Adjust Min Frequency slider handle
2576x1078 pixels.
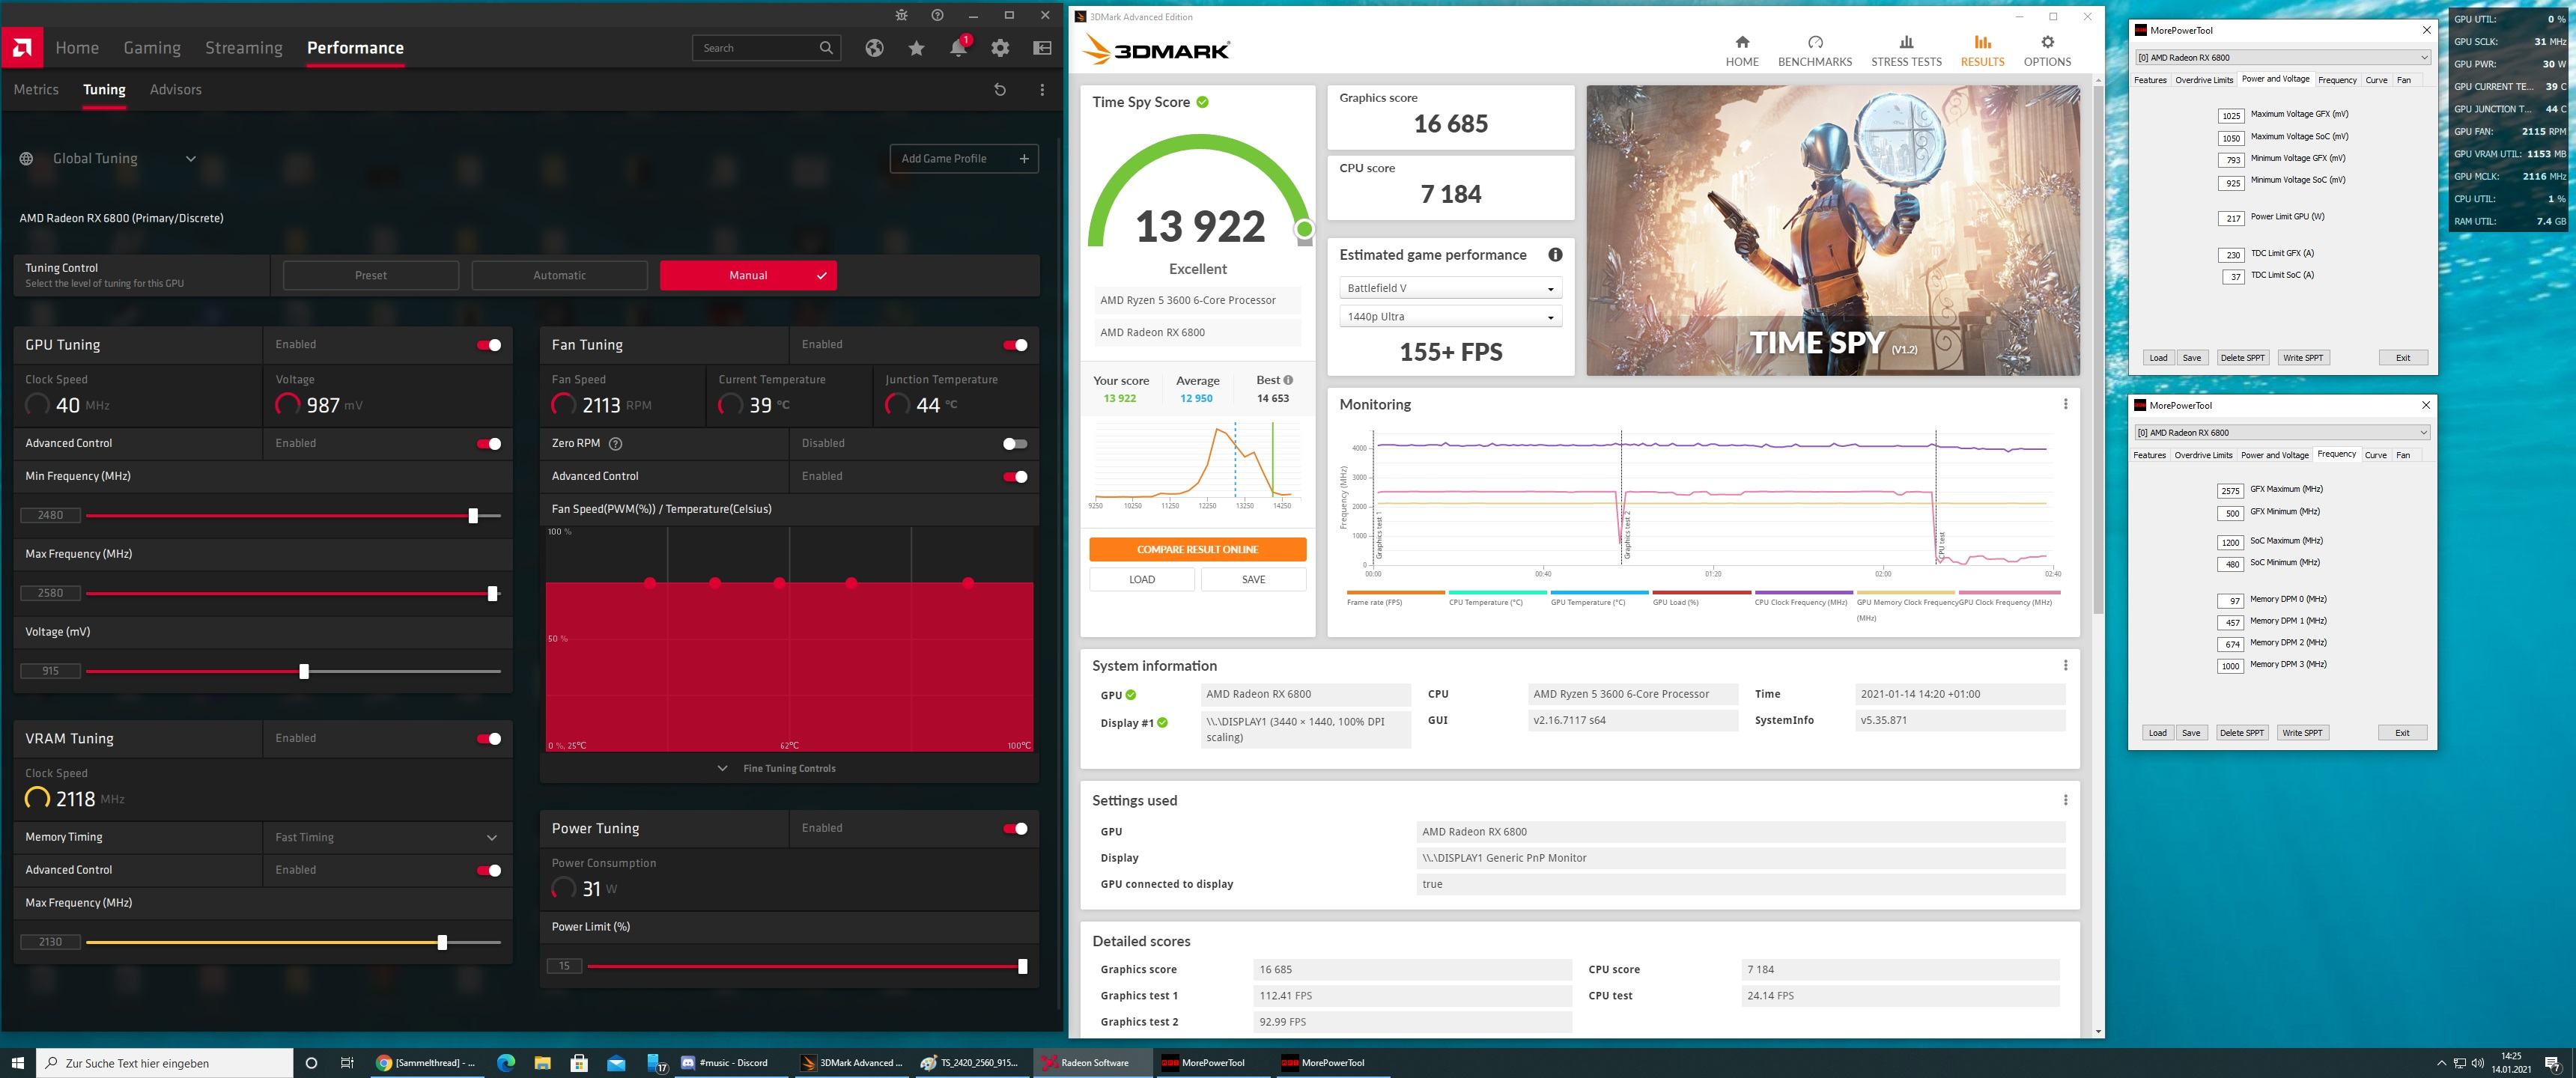pos(473,516)
